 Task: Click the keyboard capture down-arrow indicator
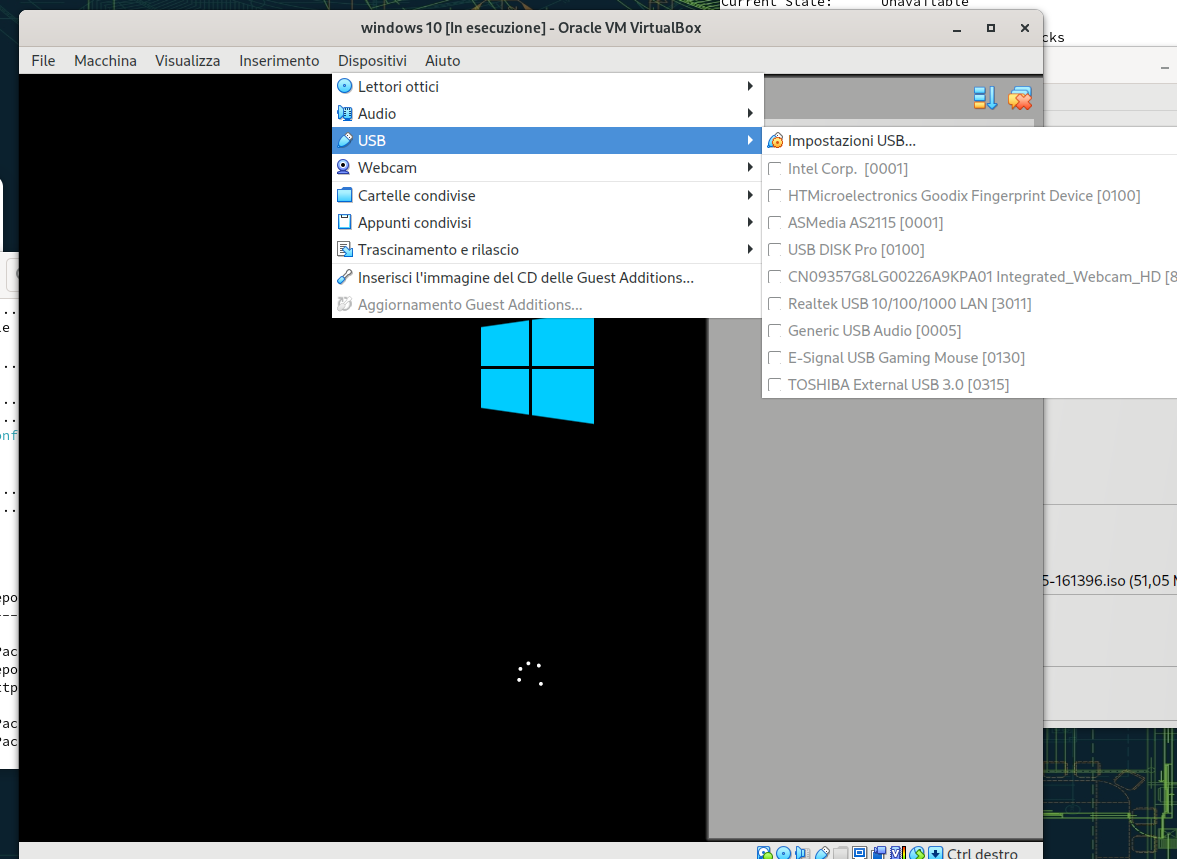[935, 853]
